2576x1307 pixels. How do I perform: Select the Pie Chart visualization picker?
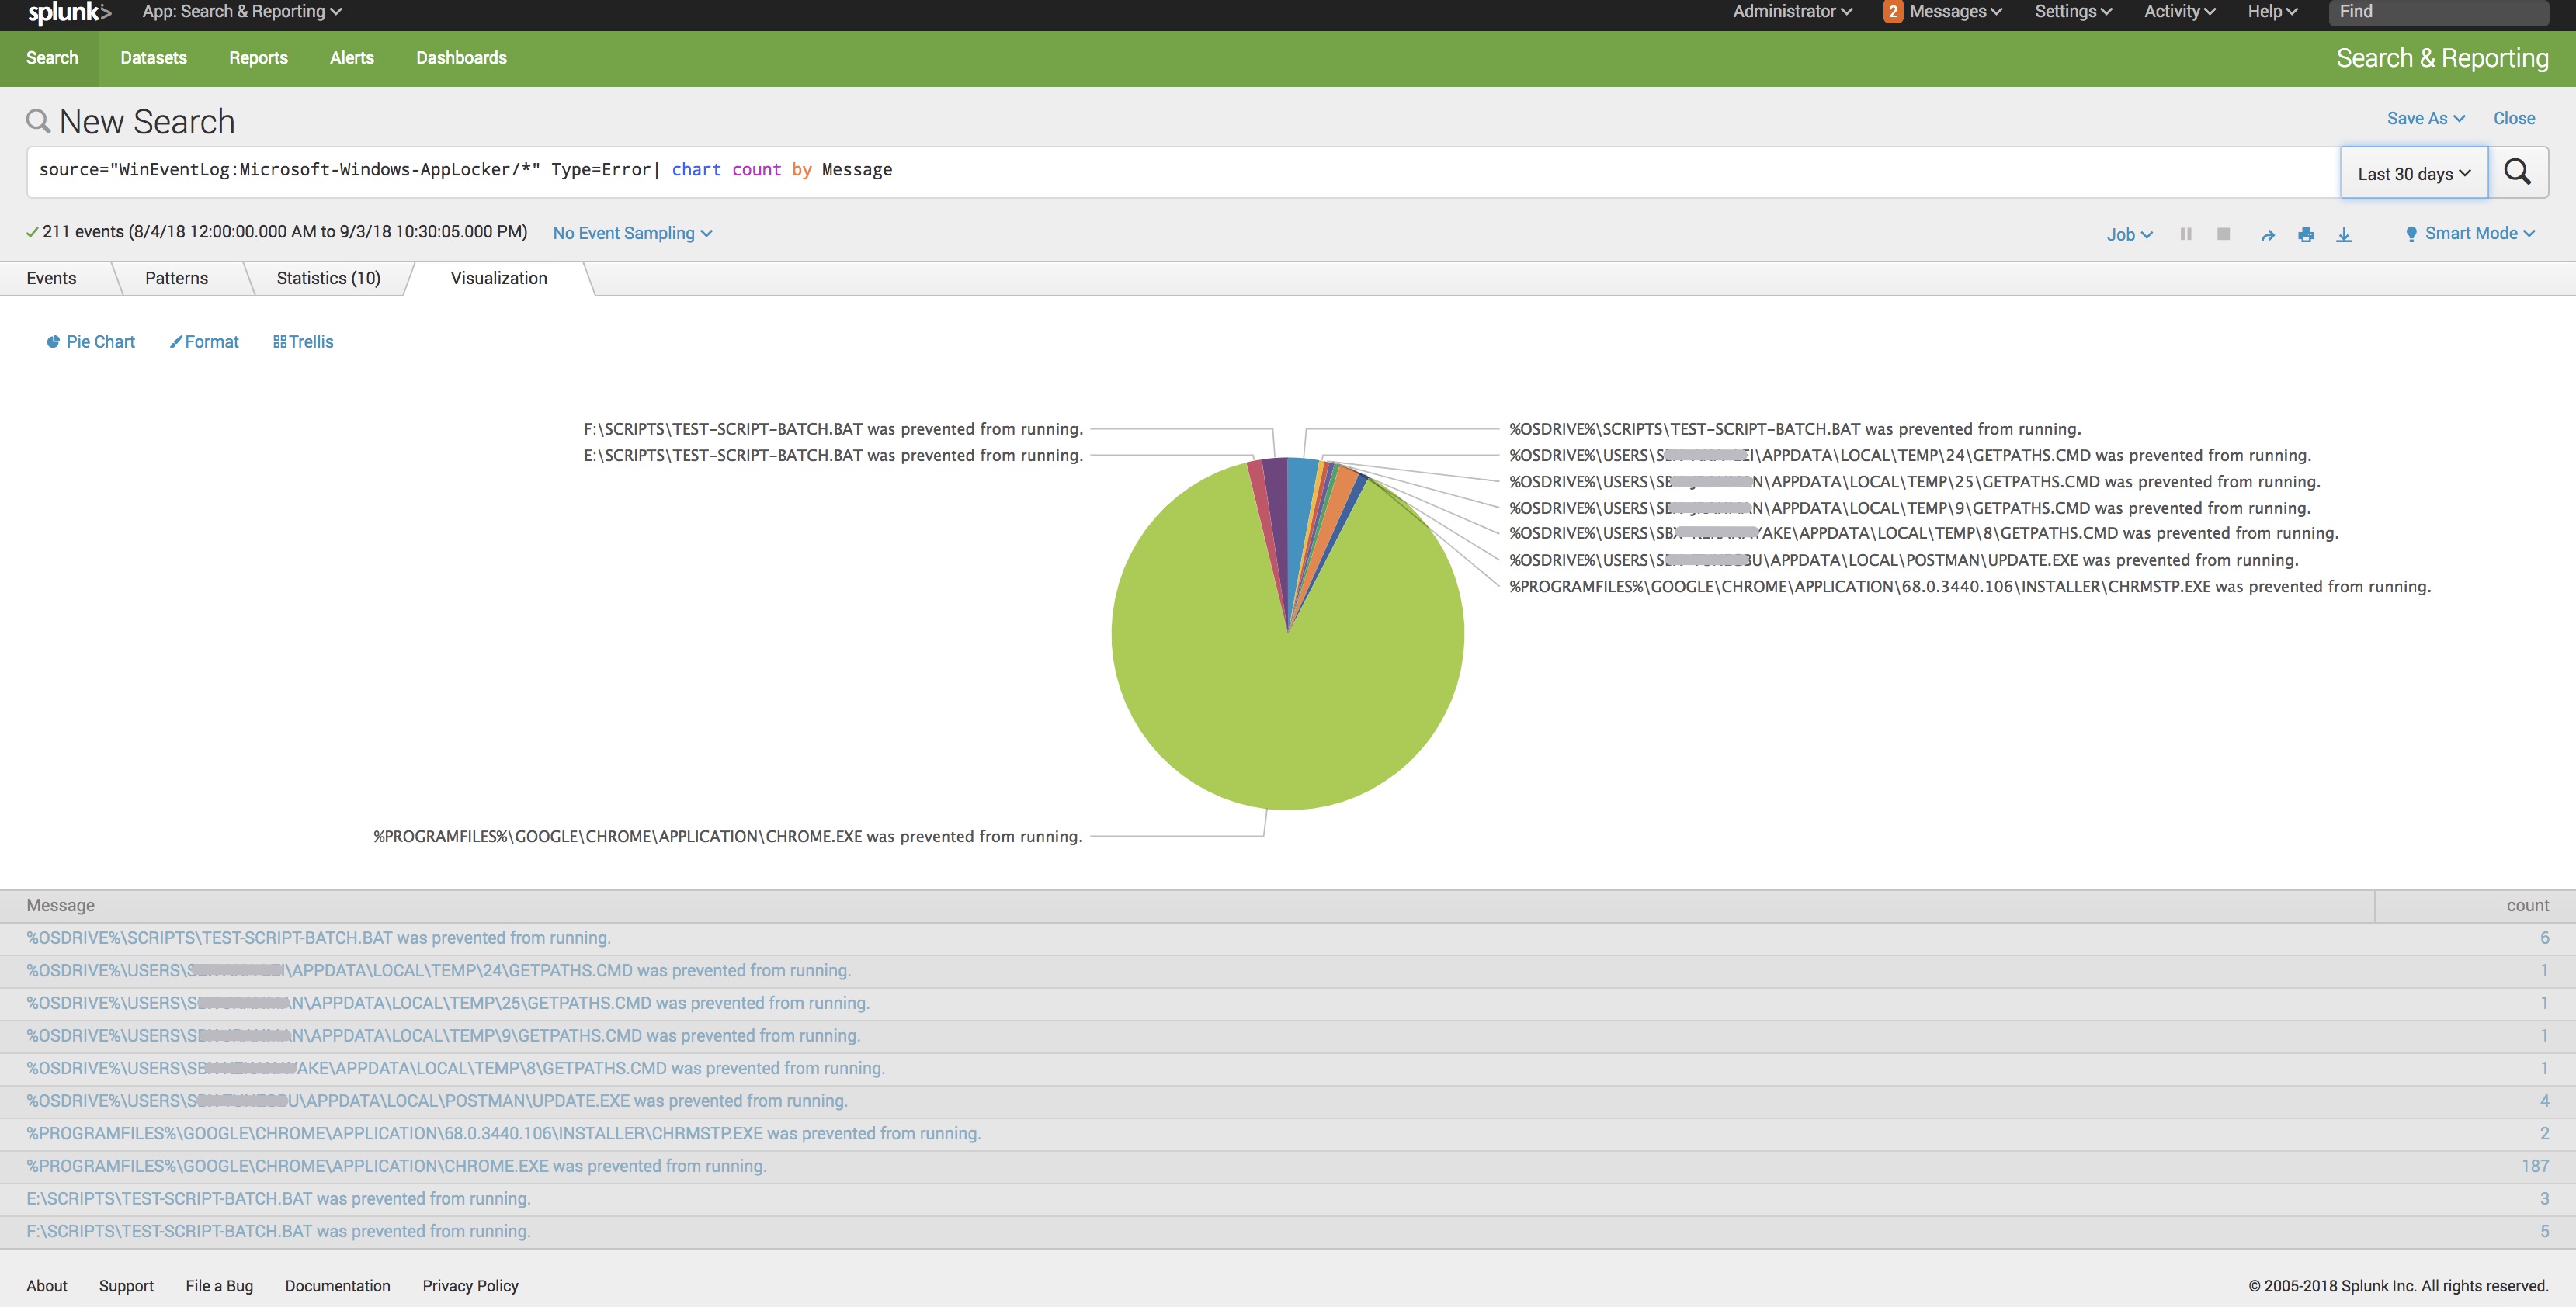pyautogui.click(x=89, y=341)
